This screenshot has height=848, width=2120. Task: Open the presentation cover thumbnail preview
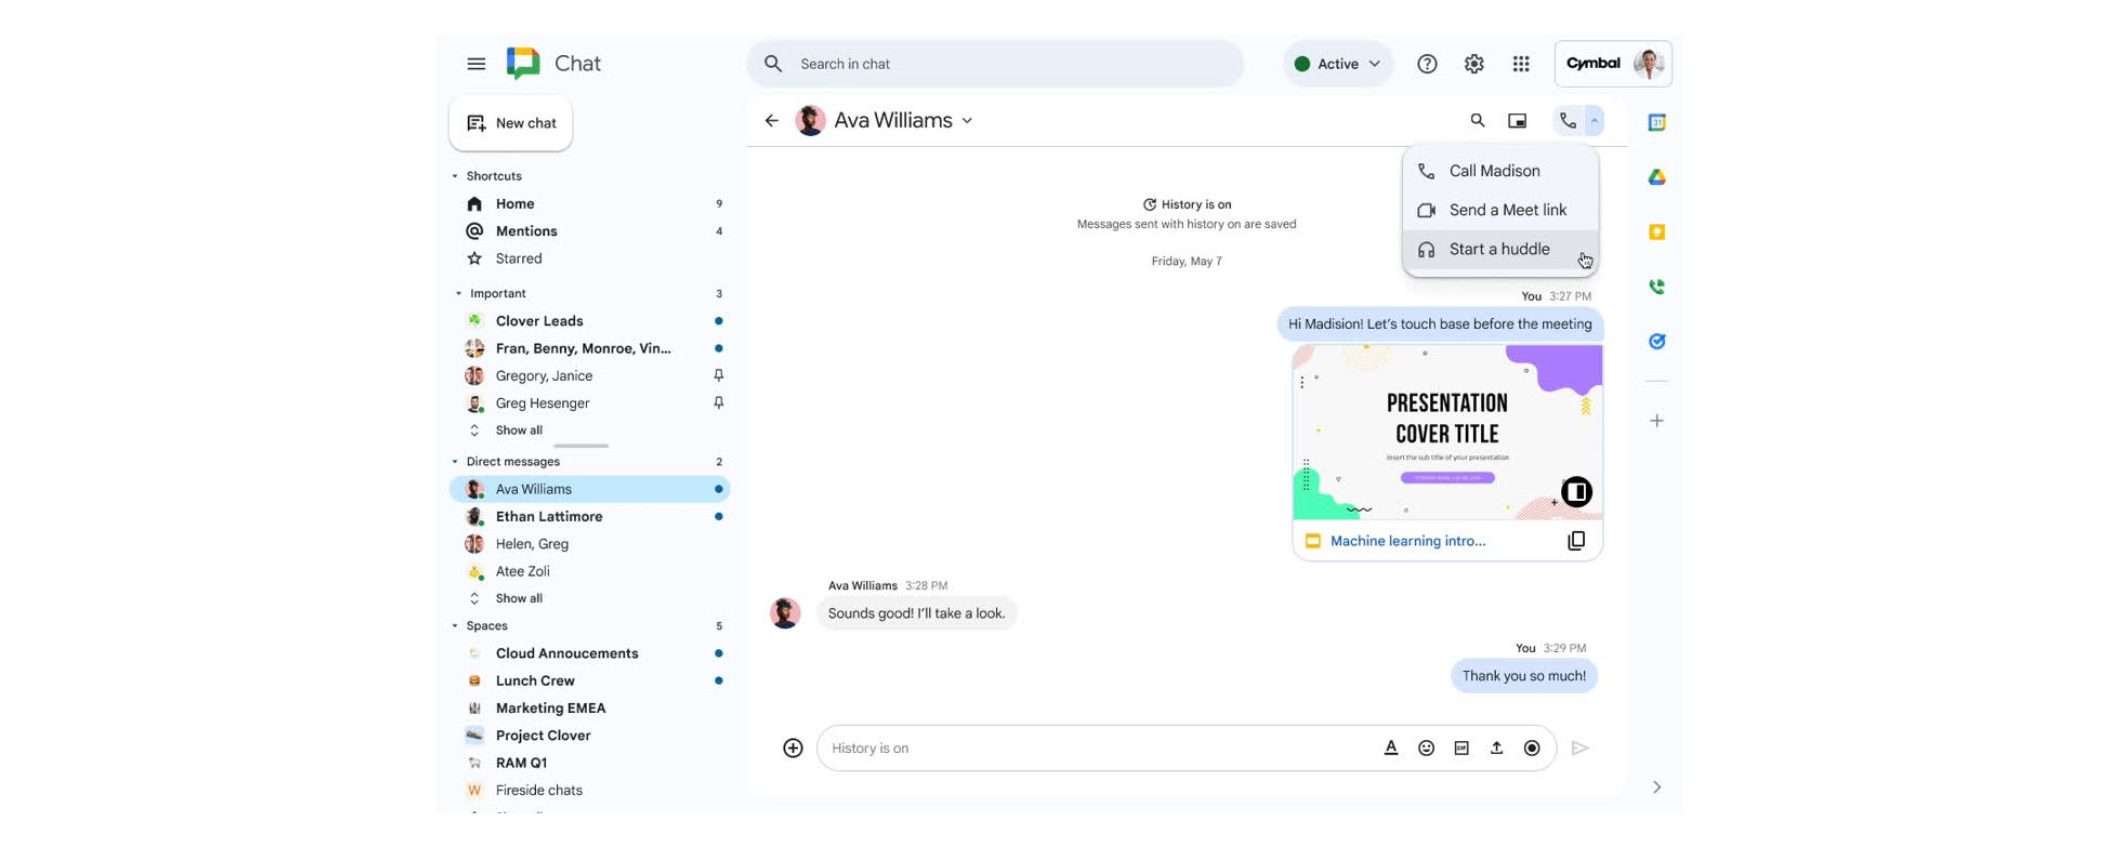1447,432
